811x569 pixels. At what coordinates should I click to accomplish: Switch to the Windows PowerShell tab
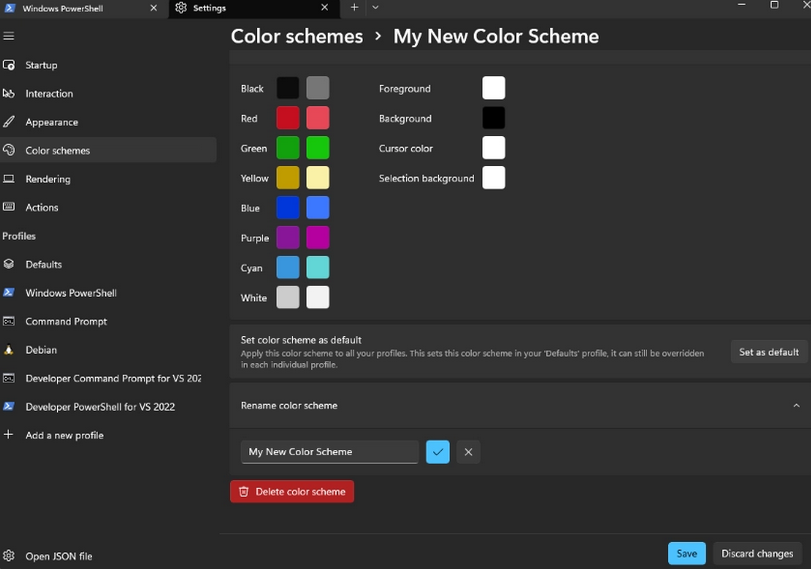click(84, 9)
